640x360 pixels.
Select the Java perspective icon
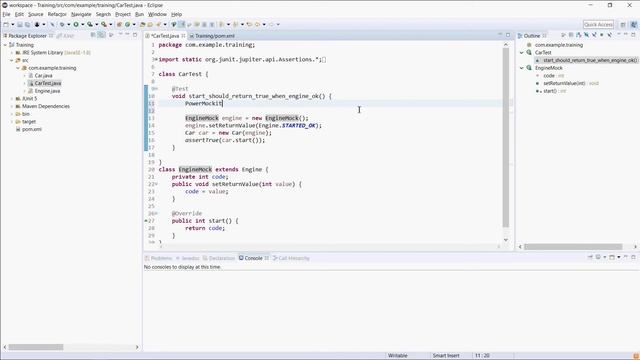pyautogui.click(x=633, y=24)
